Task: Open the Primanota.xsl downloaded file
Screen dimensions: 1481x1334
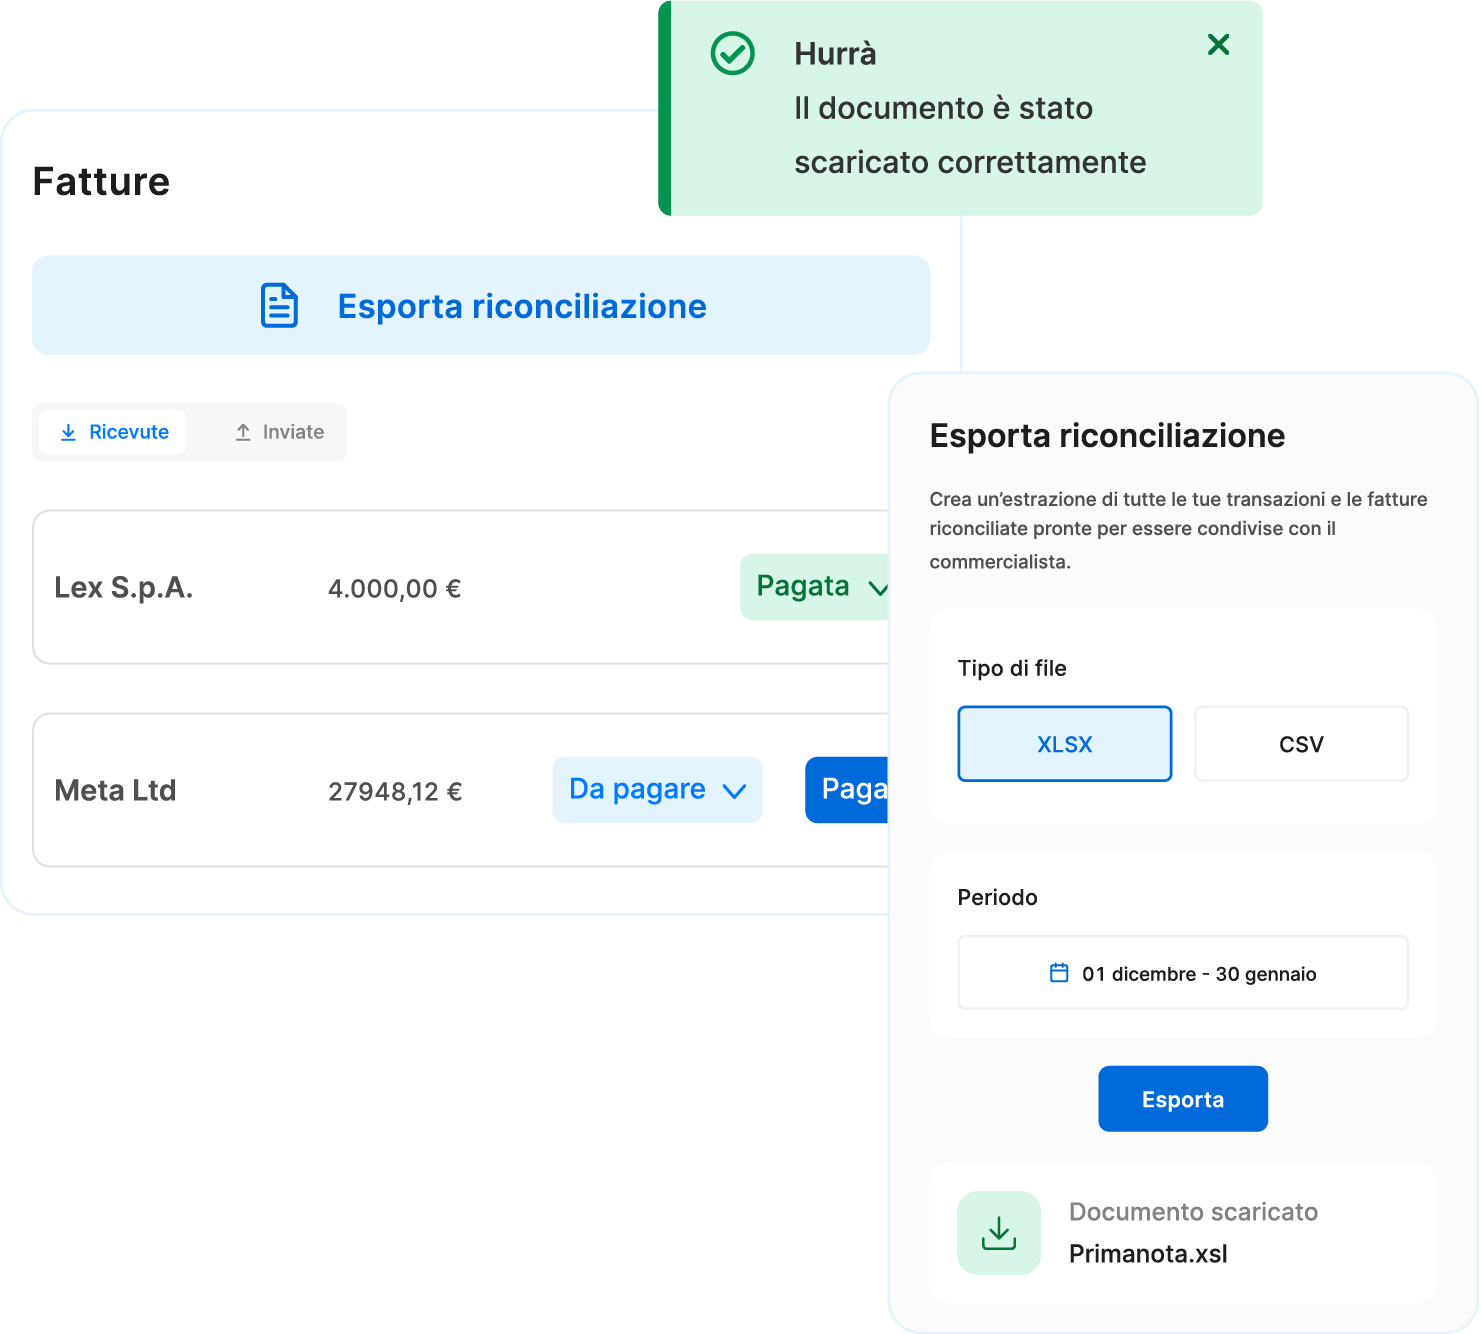Action: pos(1148,1254)
